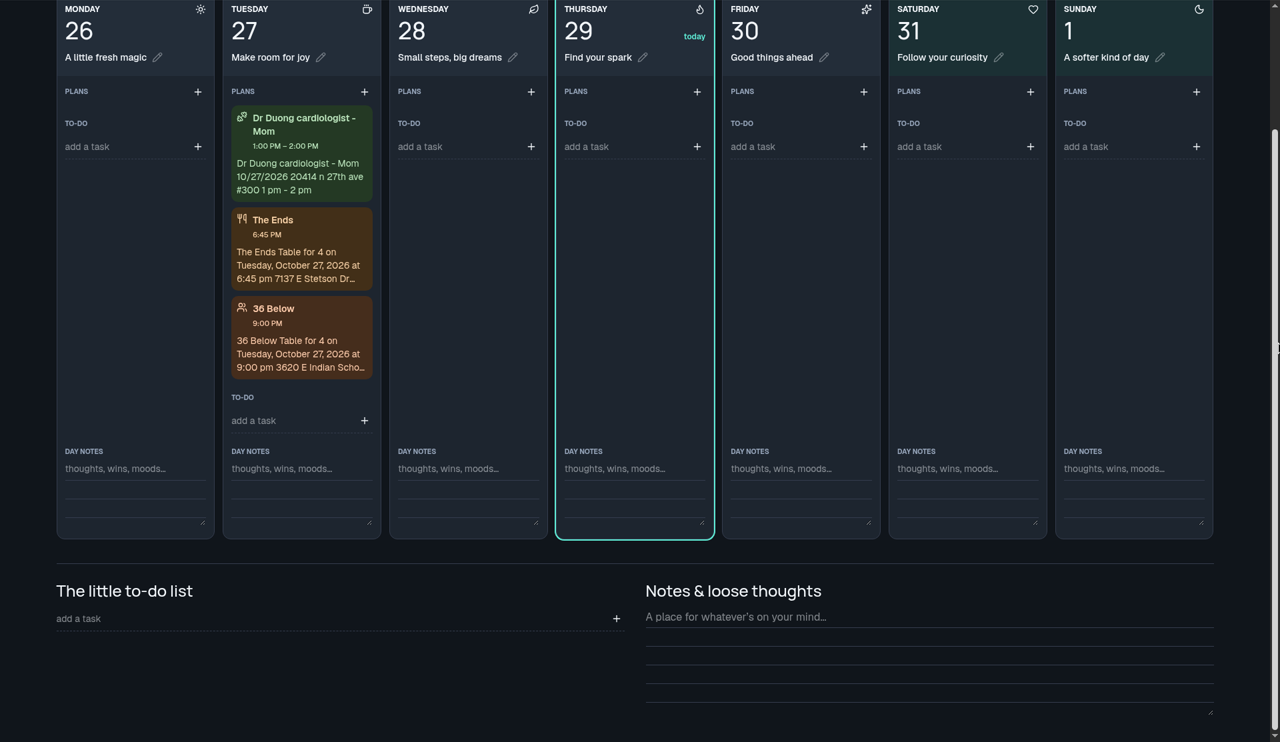Click the plus in The little to-do list
The height and width of the screenshot is (742, 1280).
pos(616,619)
